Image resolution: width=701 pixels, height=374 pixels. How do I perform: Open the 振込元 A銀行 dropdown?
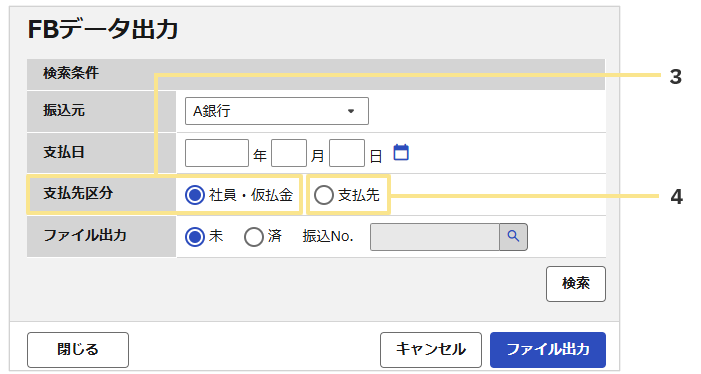tap(277, 111)
